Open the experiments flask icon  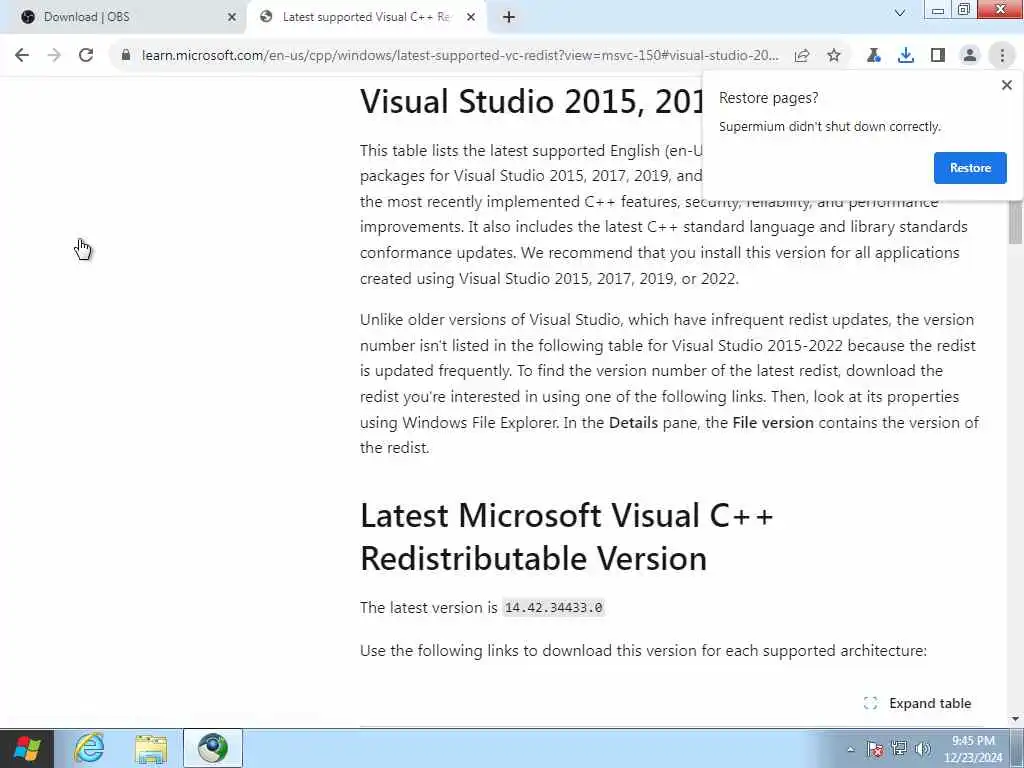coord(874,56)
